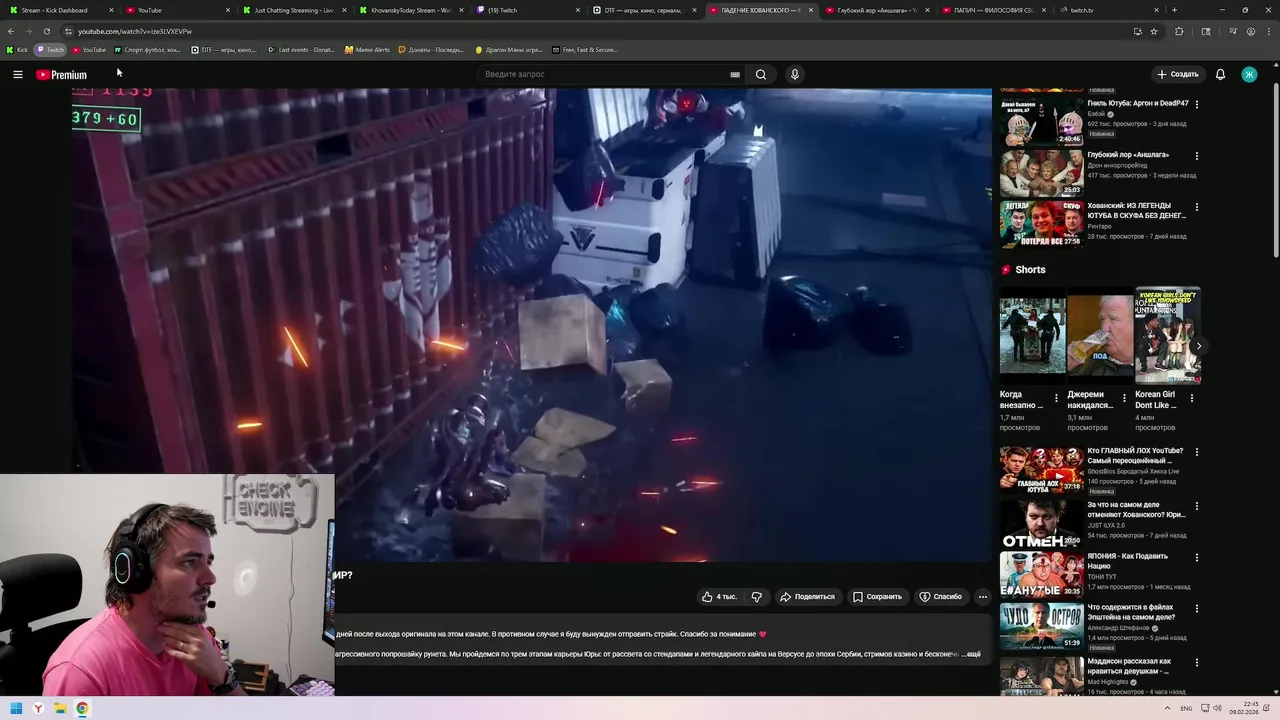Open the YouTube guide hamburger menu
1280x720 pixels.
(17, 74)
